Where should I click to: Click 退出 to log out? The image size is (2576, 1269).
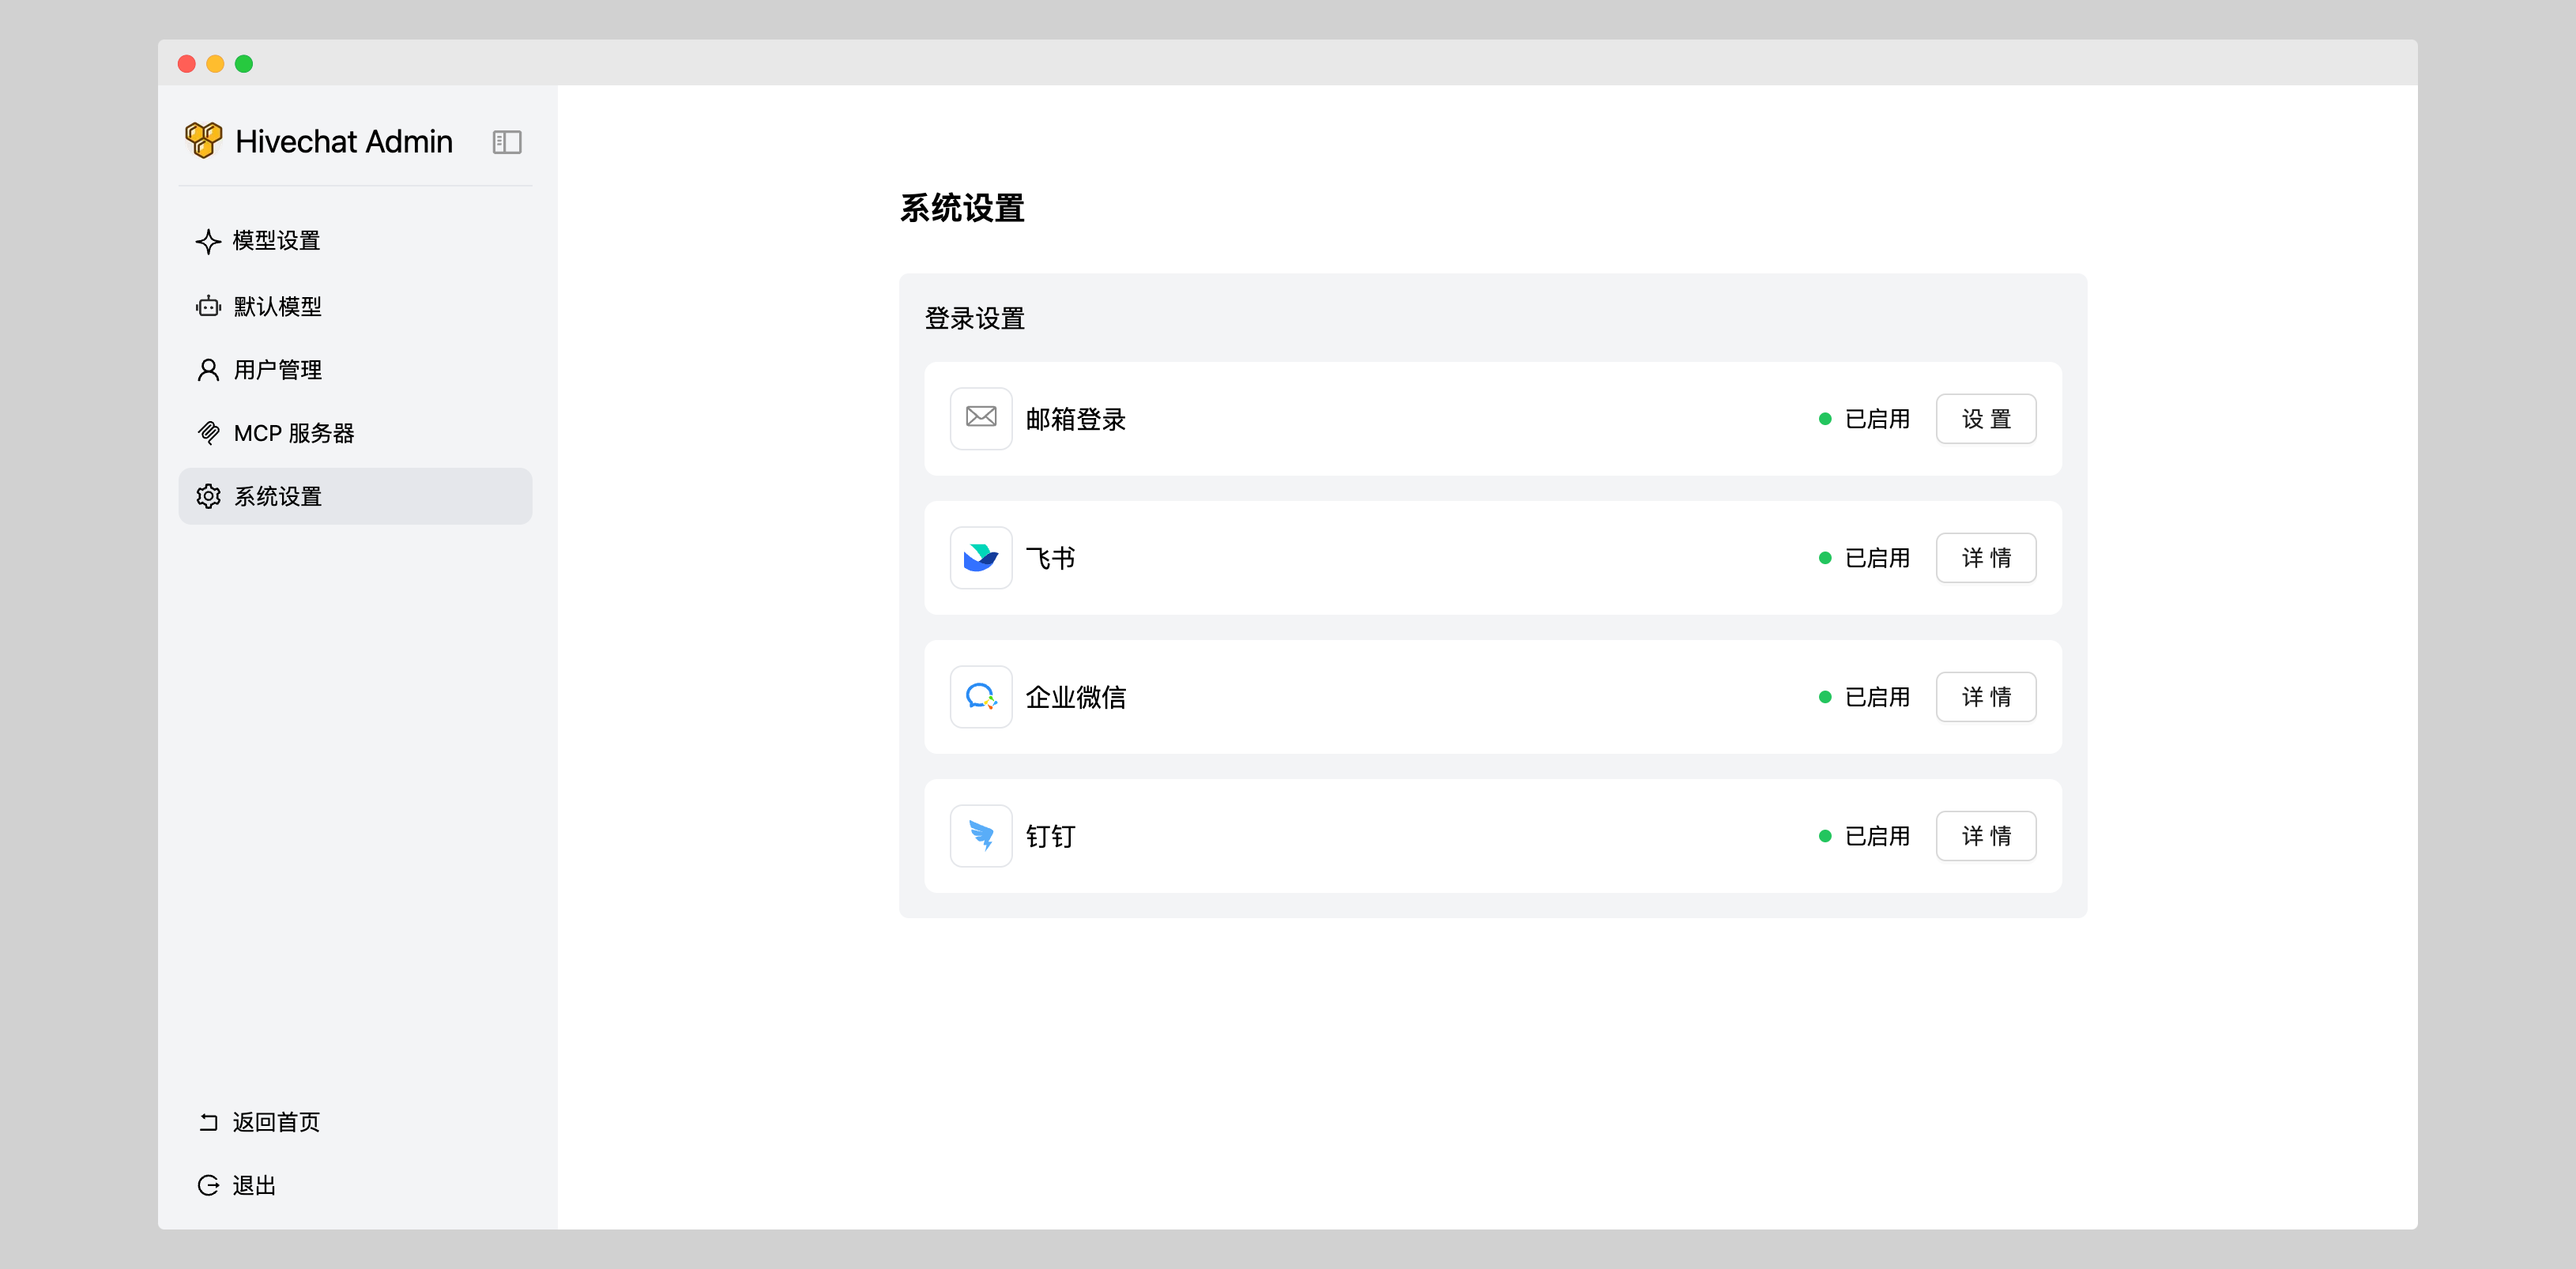point(253,1185)
